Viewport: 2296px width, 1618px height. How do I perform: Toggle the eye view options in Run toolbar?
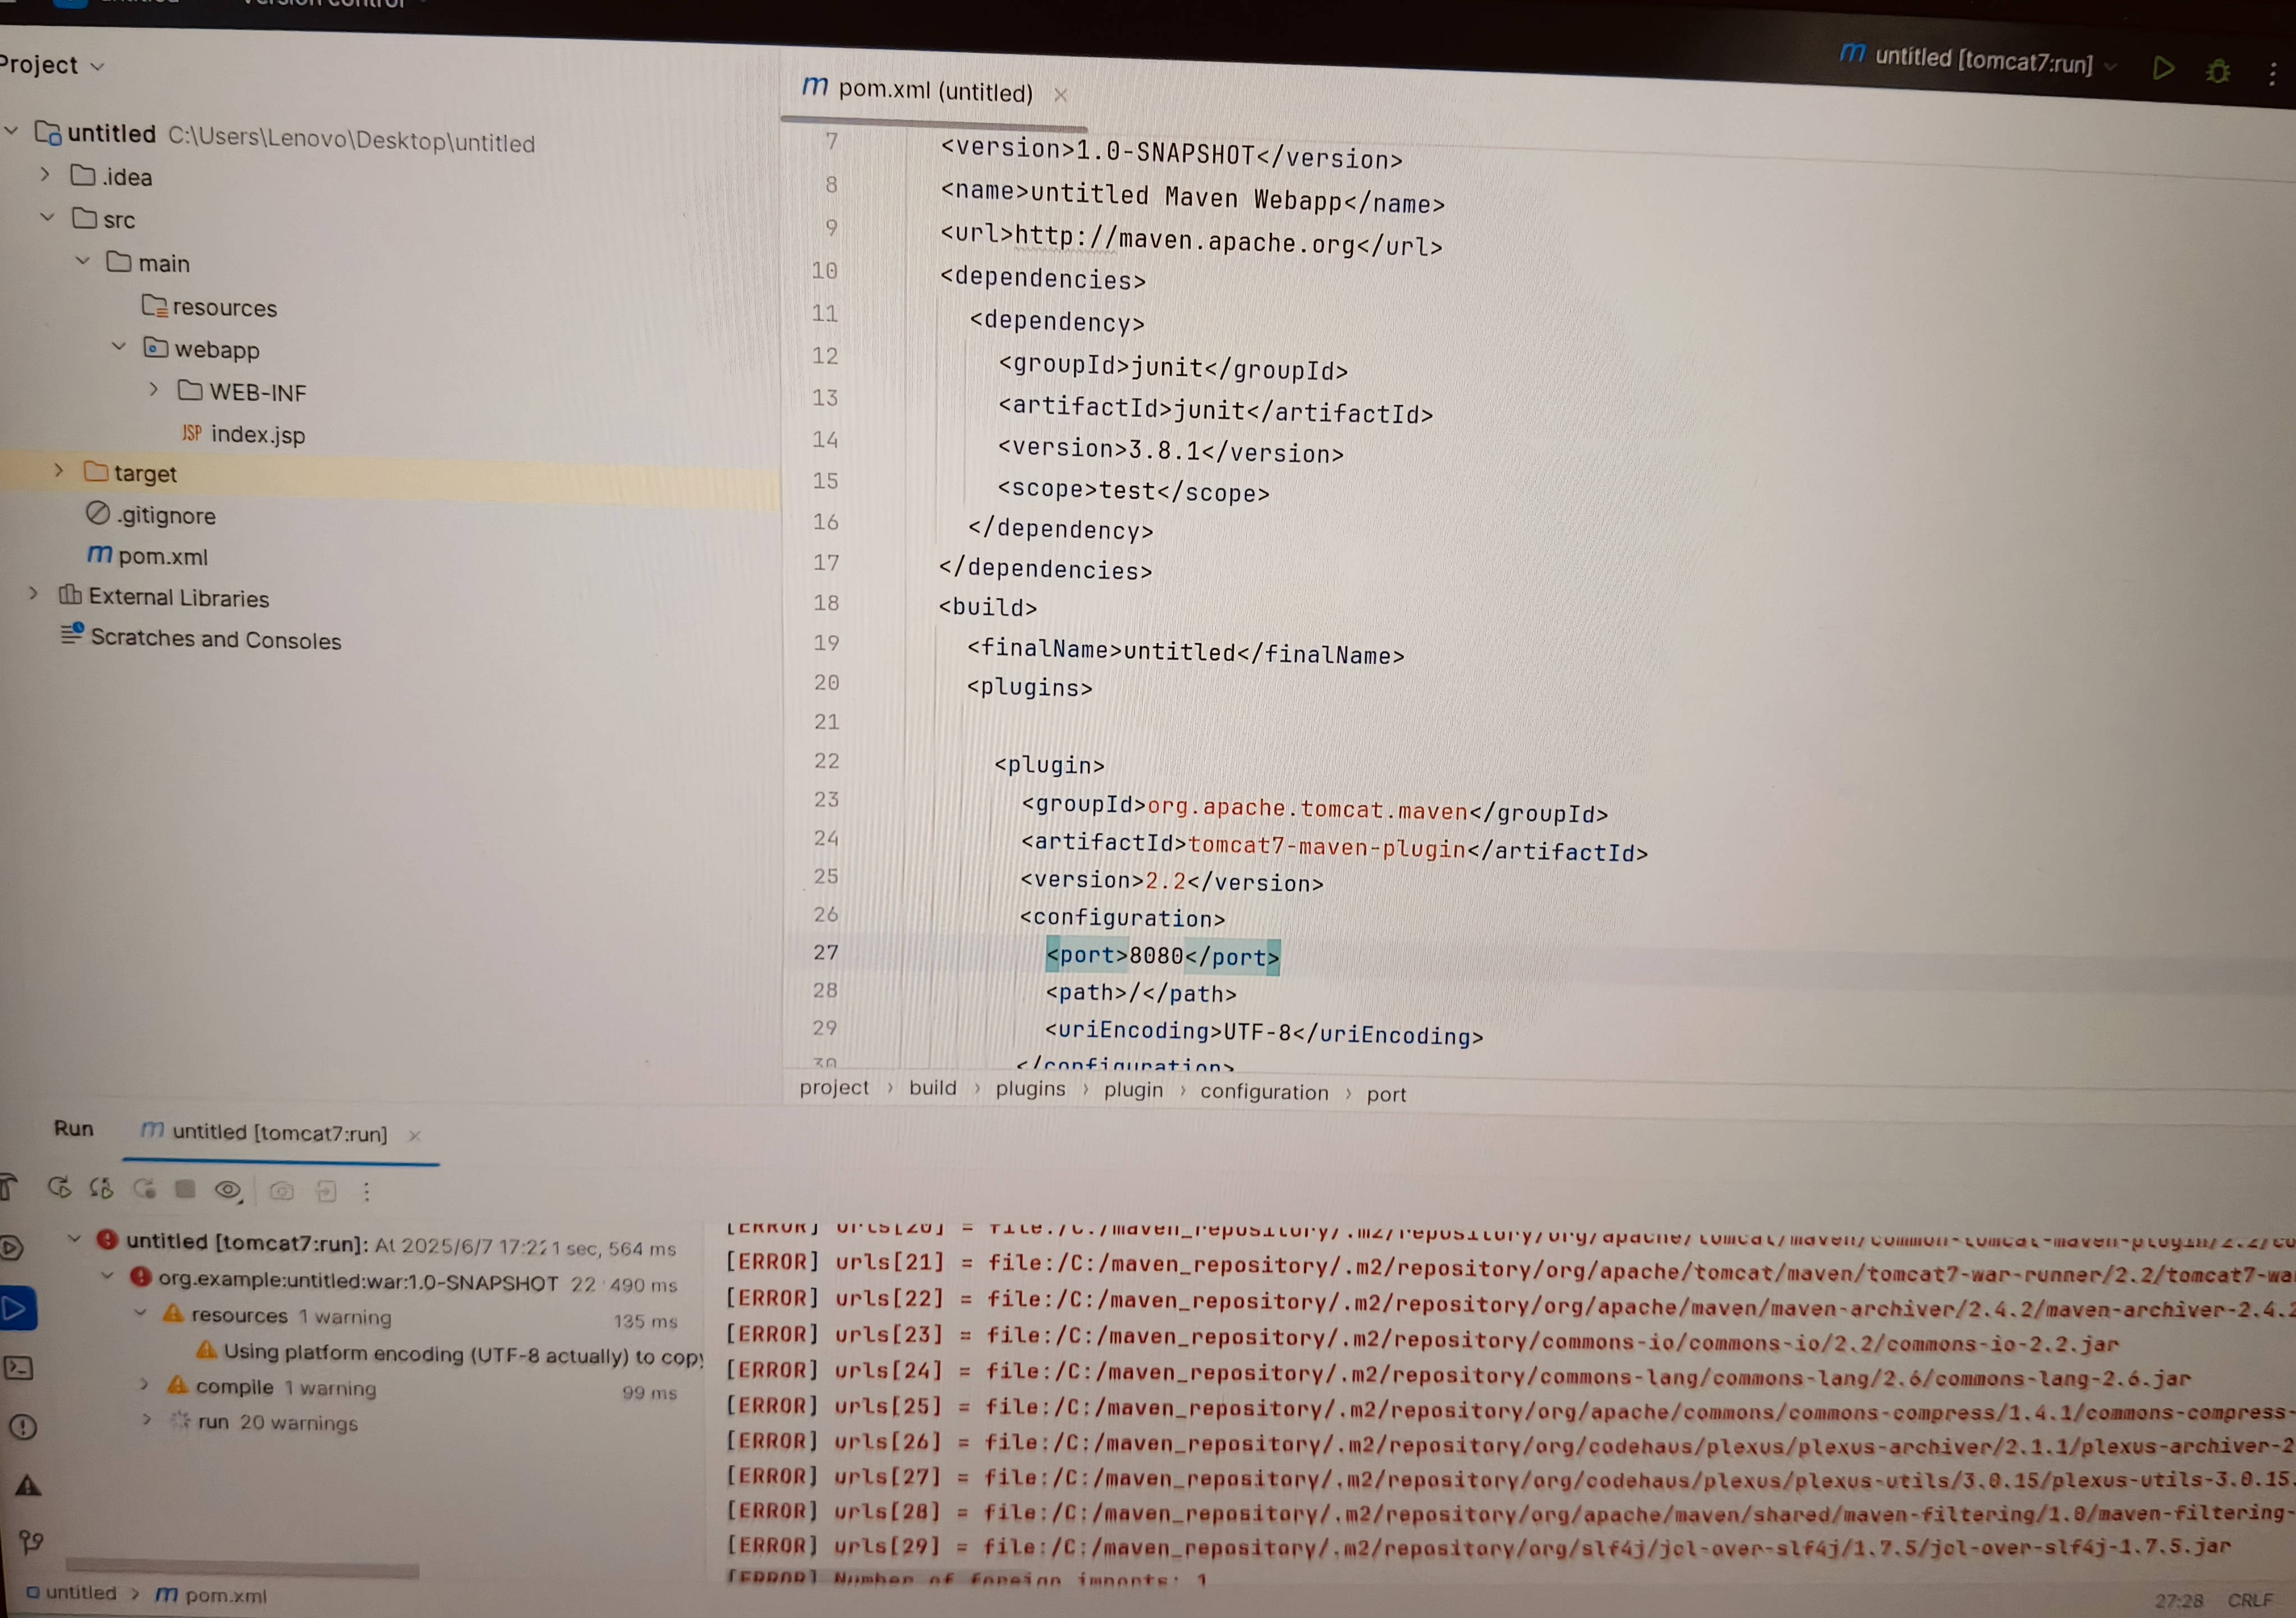point(228,1190)
